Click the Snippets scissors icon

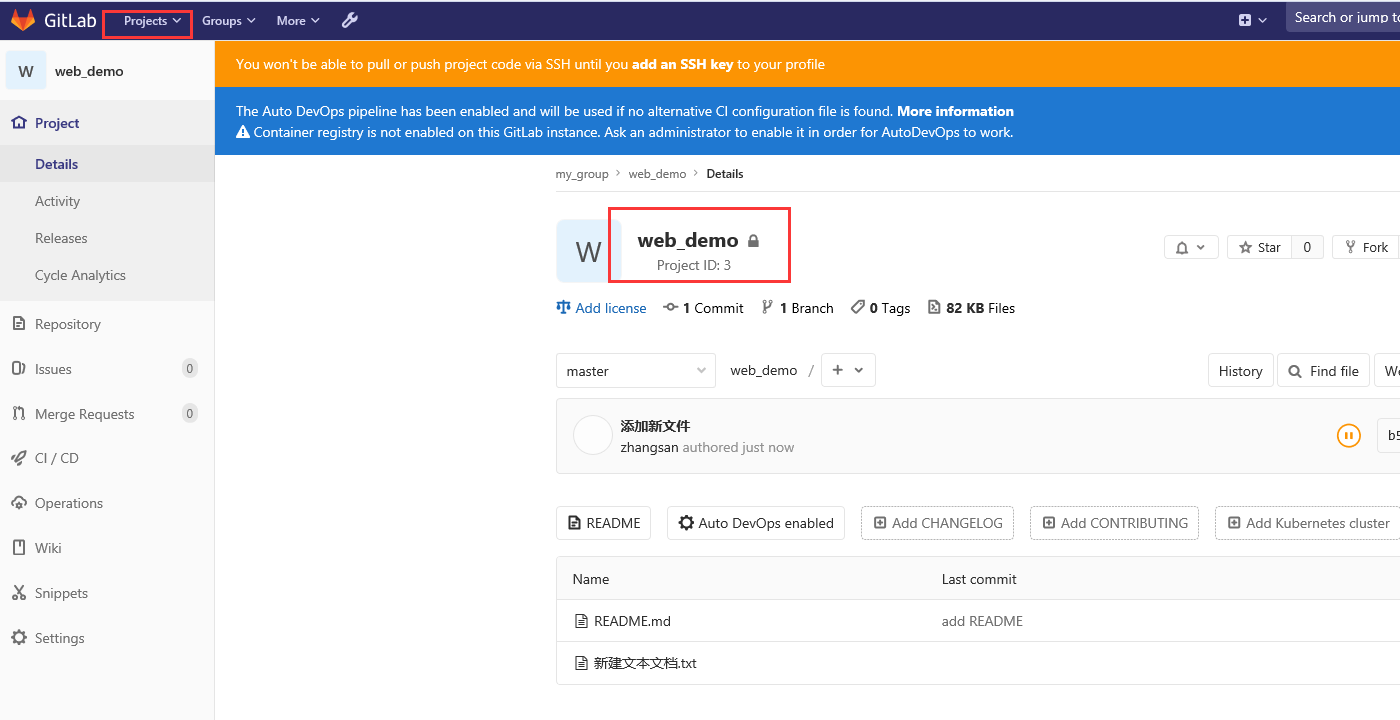point(18,593)
